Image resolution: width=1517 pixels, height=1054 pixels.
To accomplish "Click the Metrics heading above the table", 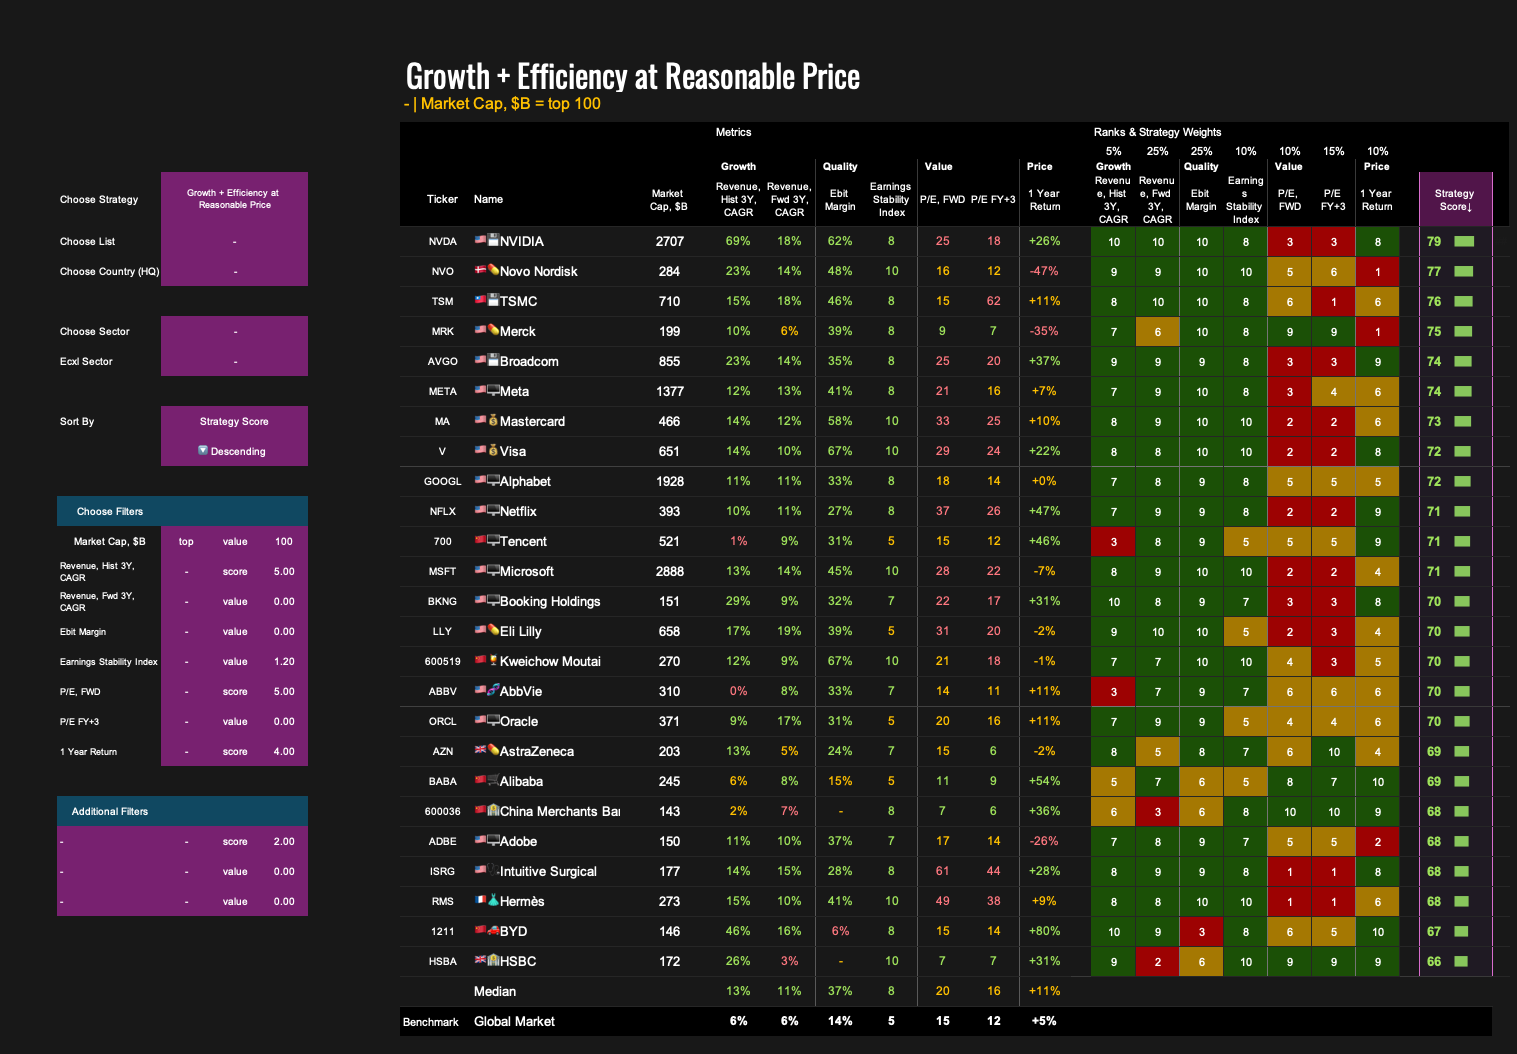I will [x=733, y=132].
